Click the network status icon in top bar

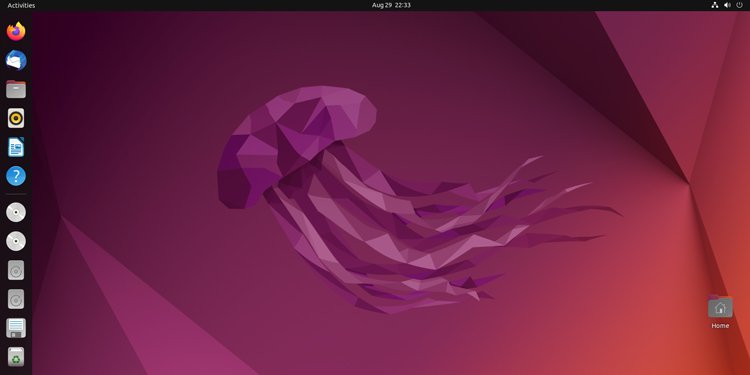(x=715, y=5)
